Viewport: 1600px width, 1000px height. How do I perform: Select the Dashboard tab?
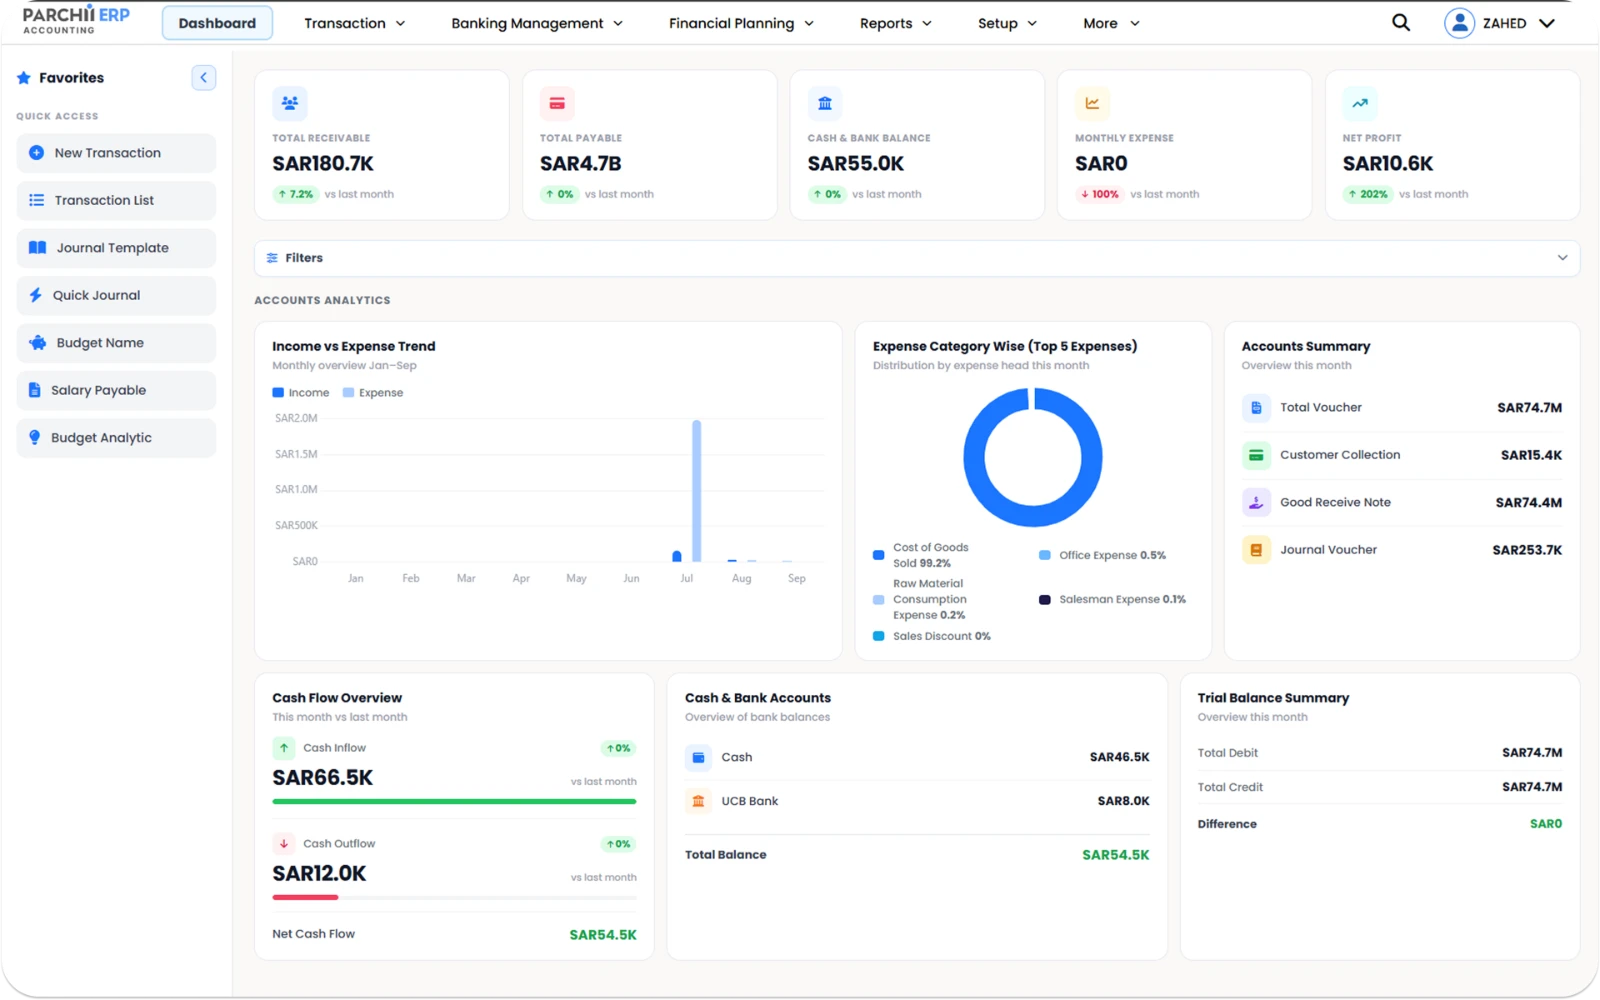click(217, 23)
